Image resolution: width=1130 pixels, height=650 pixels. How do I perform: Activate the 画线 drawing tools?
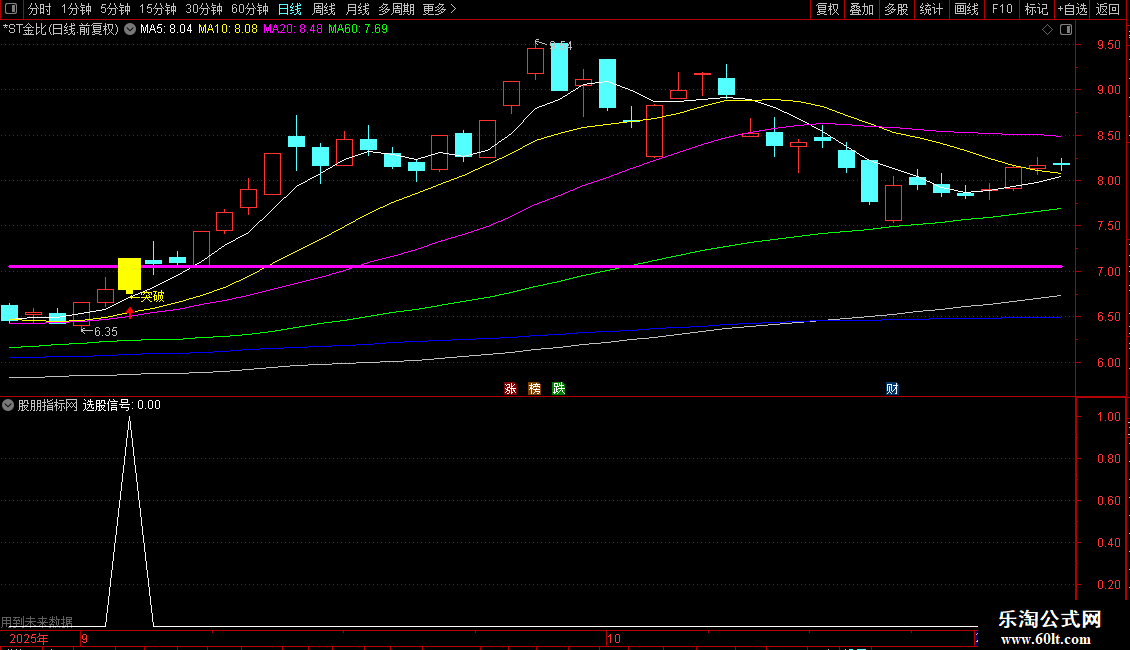(x=966, y=9)
